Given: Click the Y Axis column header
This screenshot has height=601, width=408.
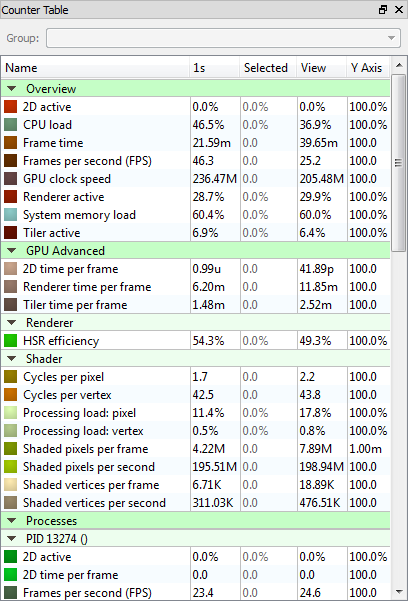Looking at the screenshot, I should pyautogui.click(x=368, y=68).
